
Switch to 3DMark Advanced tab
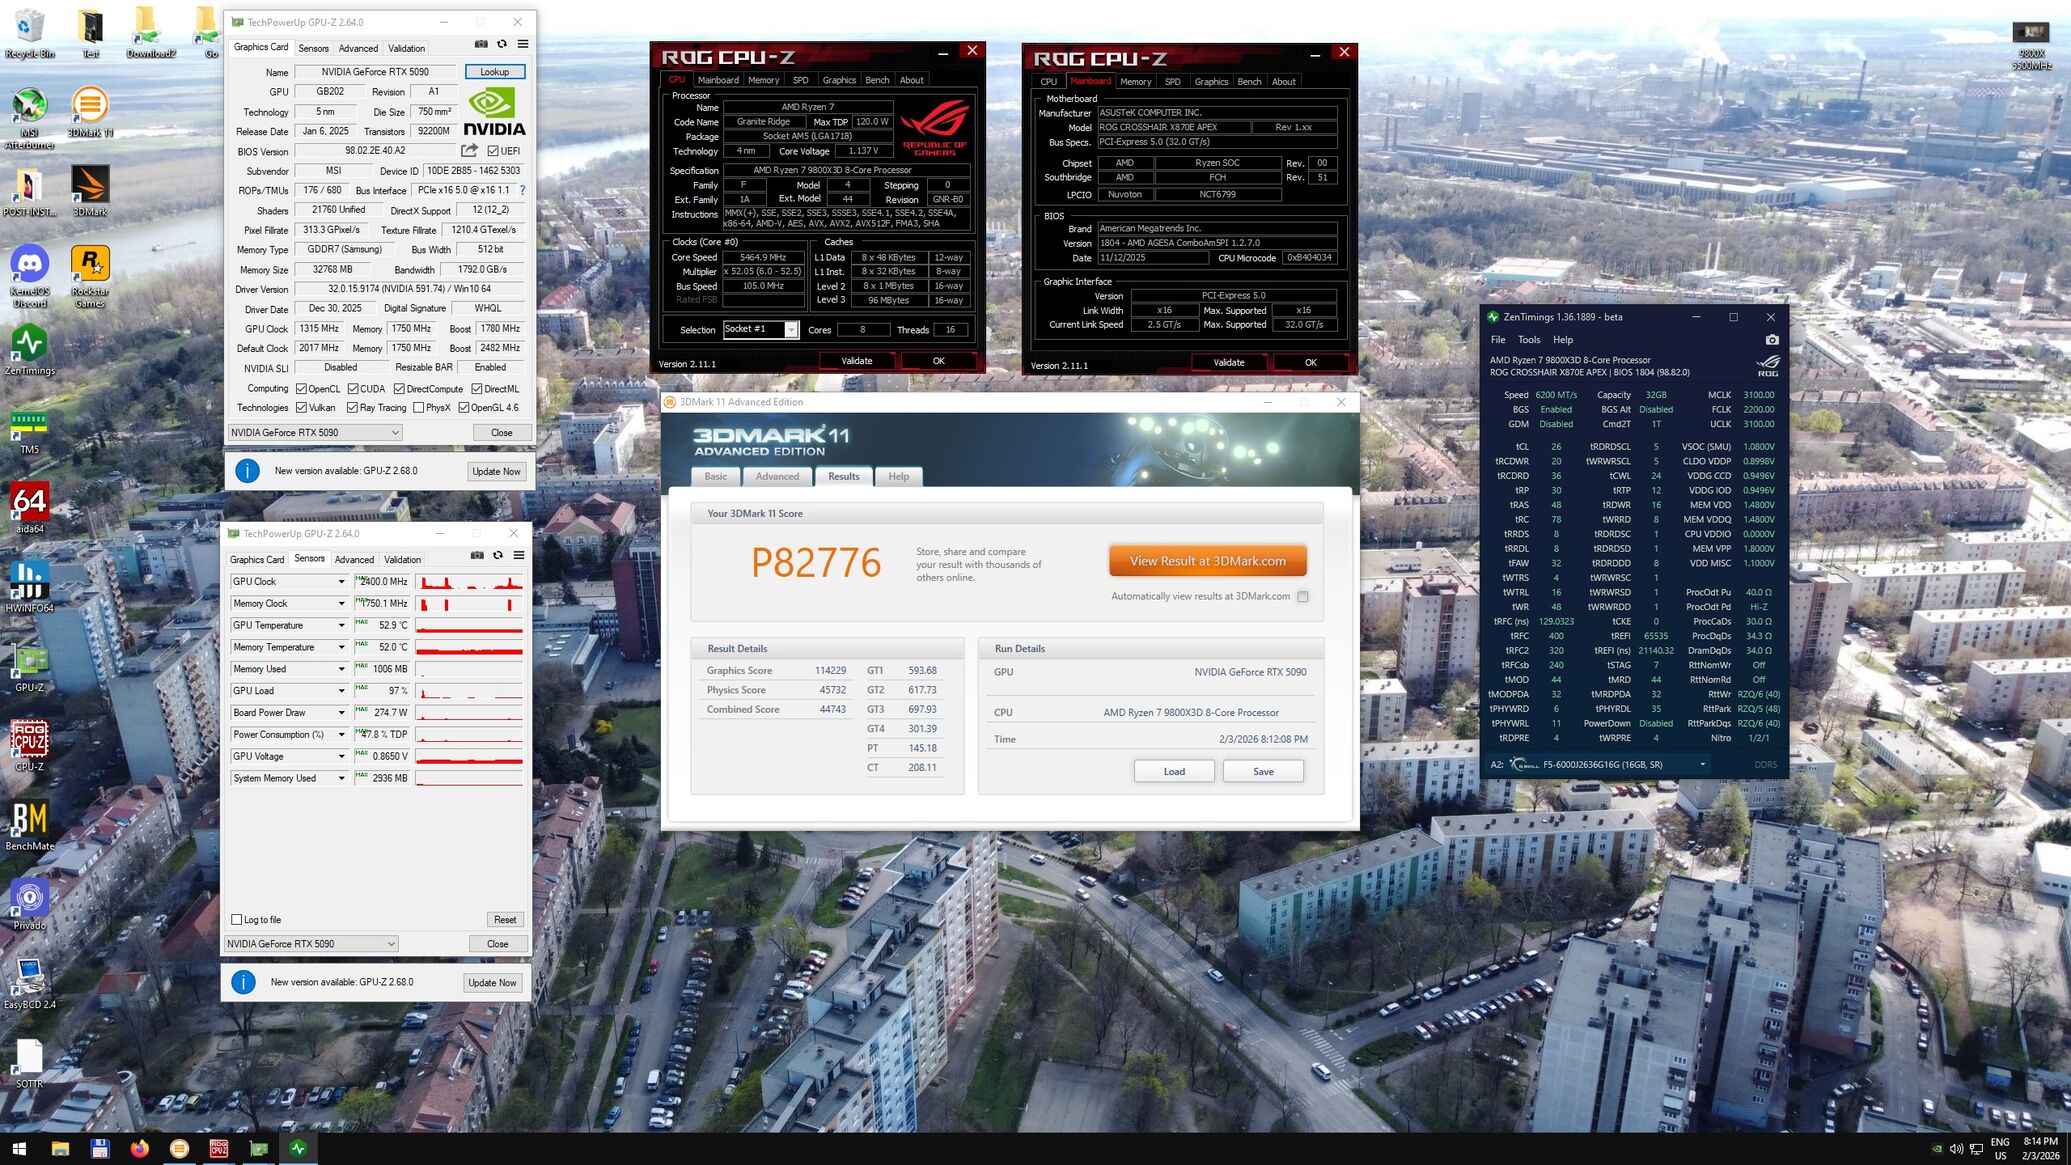click(777, 477)
